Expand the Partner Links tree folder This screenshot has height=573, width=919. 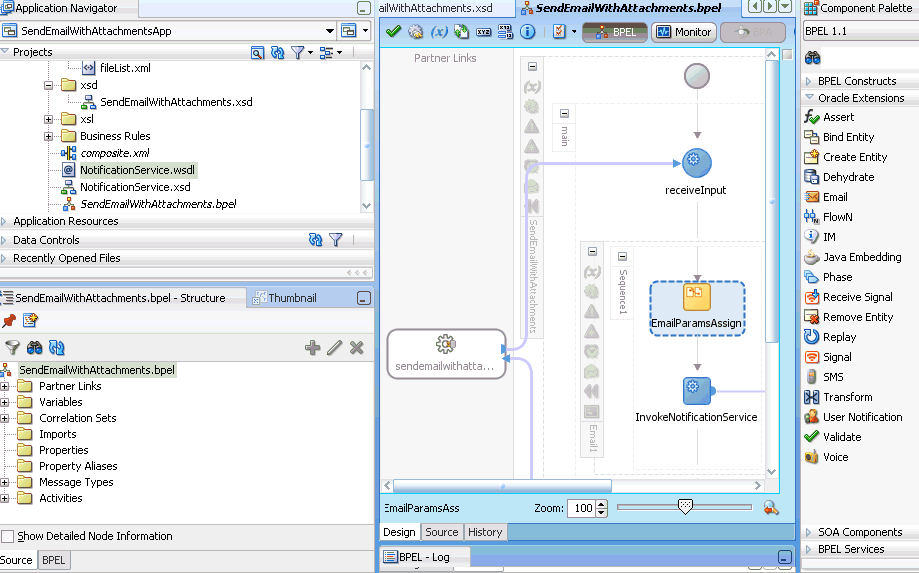(6, 386)
